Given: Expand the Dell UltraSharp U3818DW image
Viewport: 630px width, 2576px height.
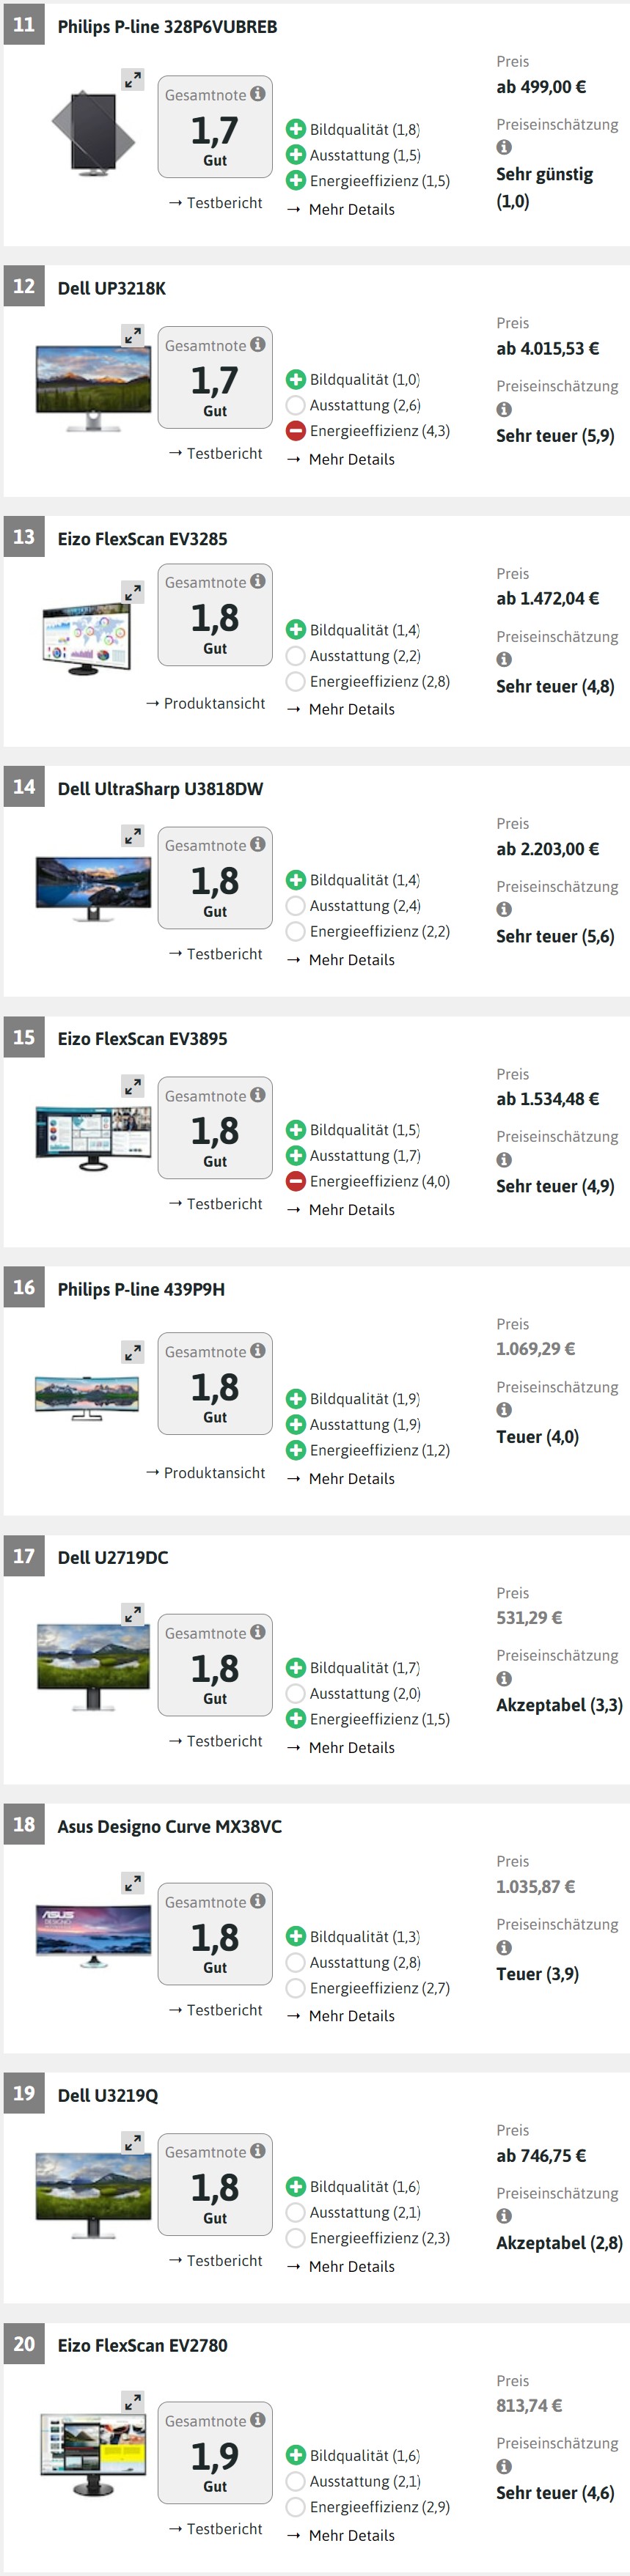Looking at the screenshot, I should pyautogui.click(x=132, y=835).
